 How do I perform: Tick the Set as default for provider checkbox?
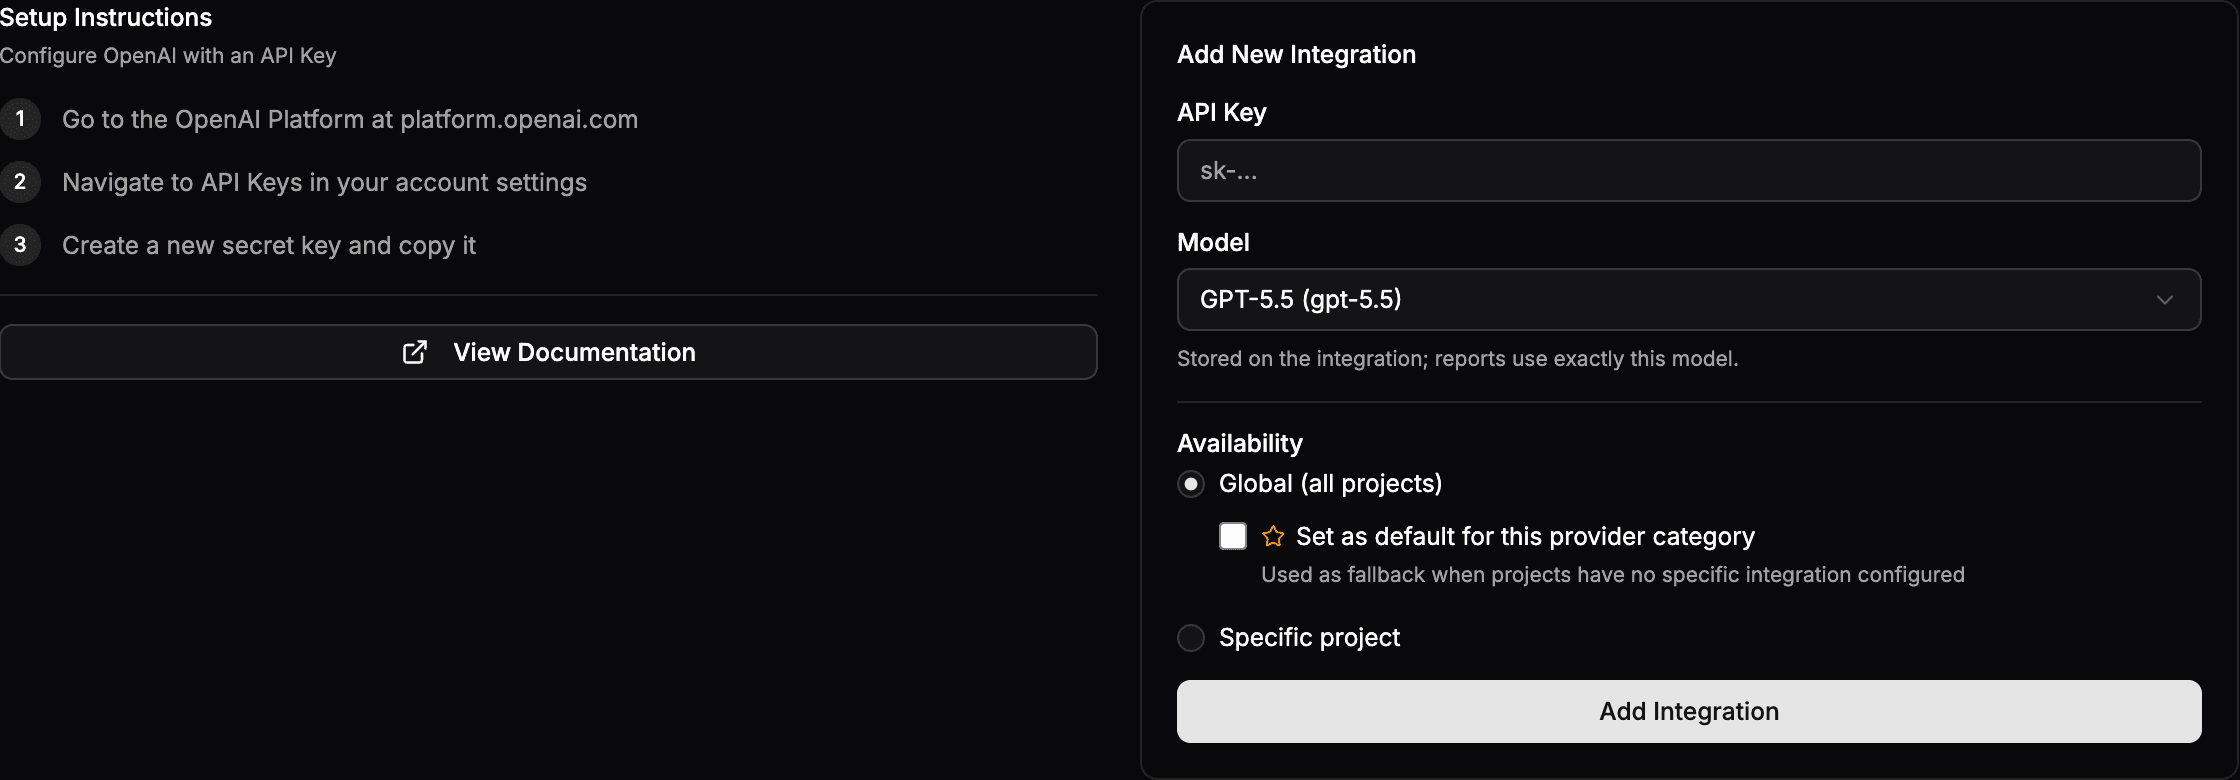pyautogui.click(x=1233, y=536)
